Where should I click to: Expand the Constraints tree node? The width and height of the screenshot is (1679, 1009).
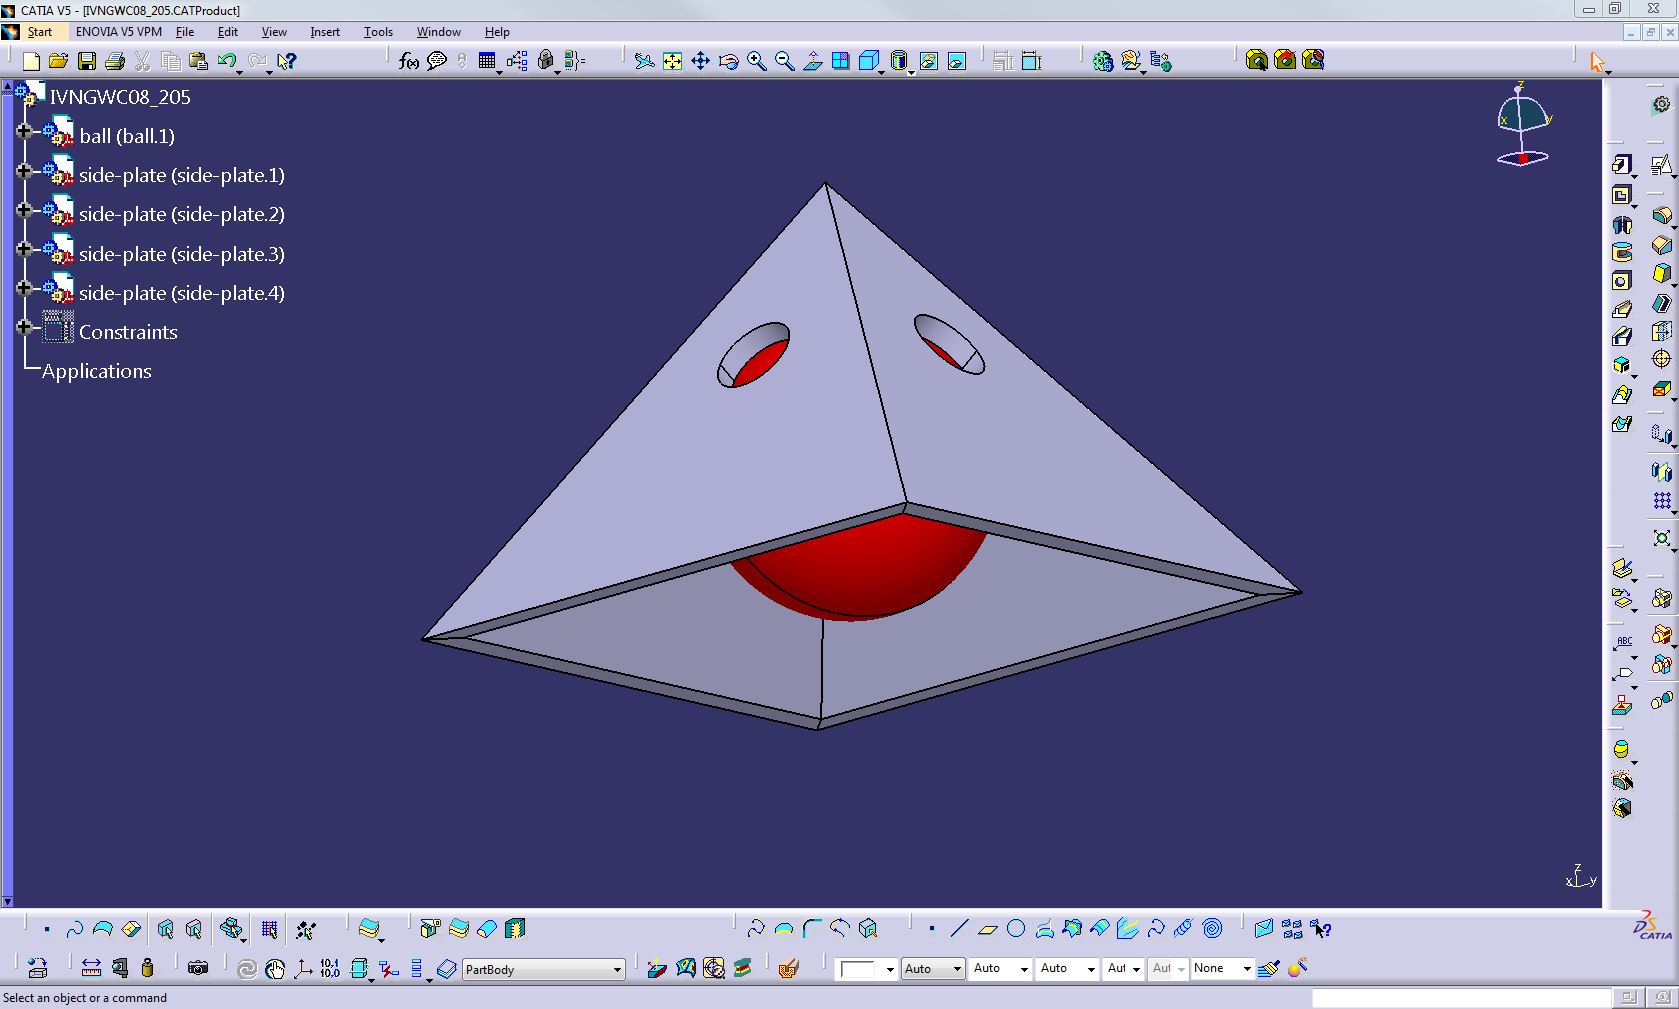click(24, 327)
